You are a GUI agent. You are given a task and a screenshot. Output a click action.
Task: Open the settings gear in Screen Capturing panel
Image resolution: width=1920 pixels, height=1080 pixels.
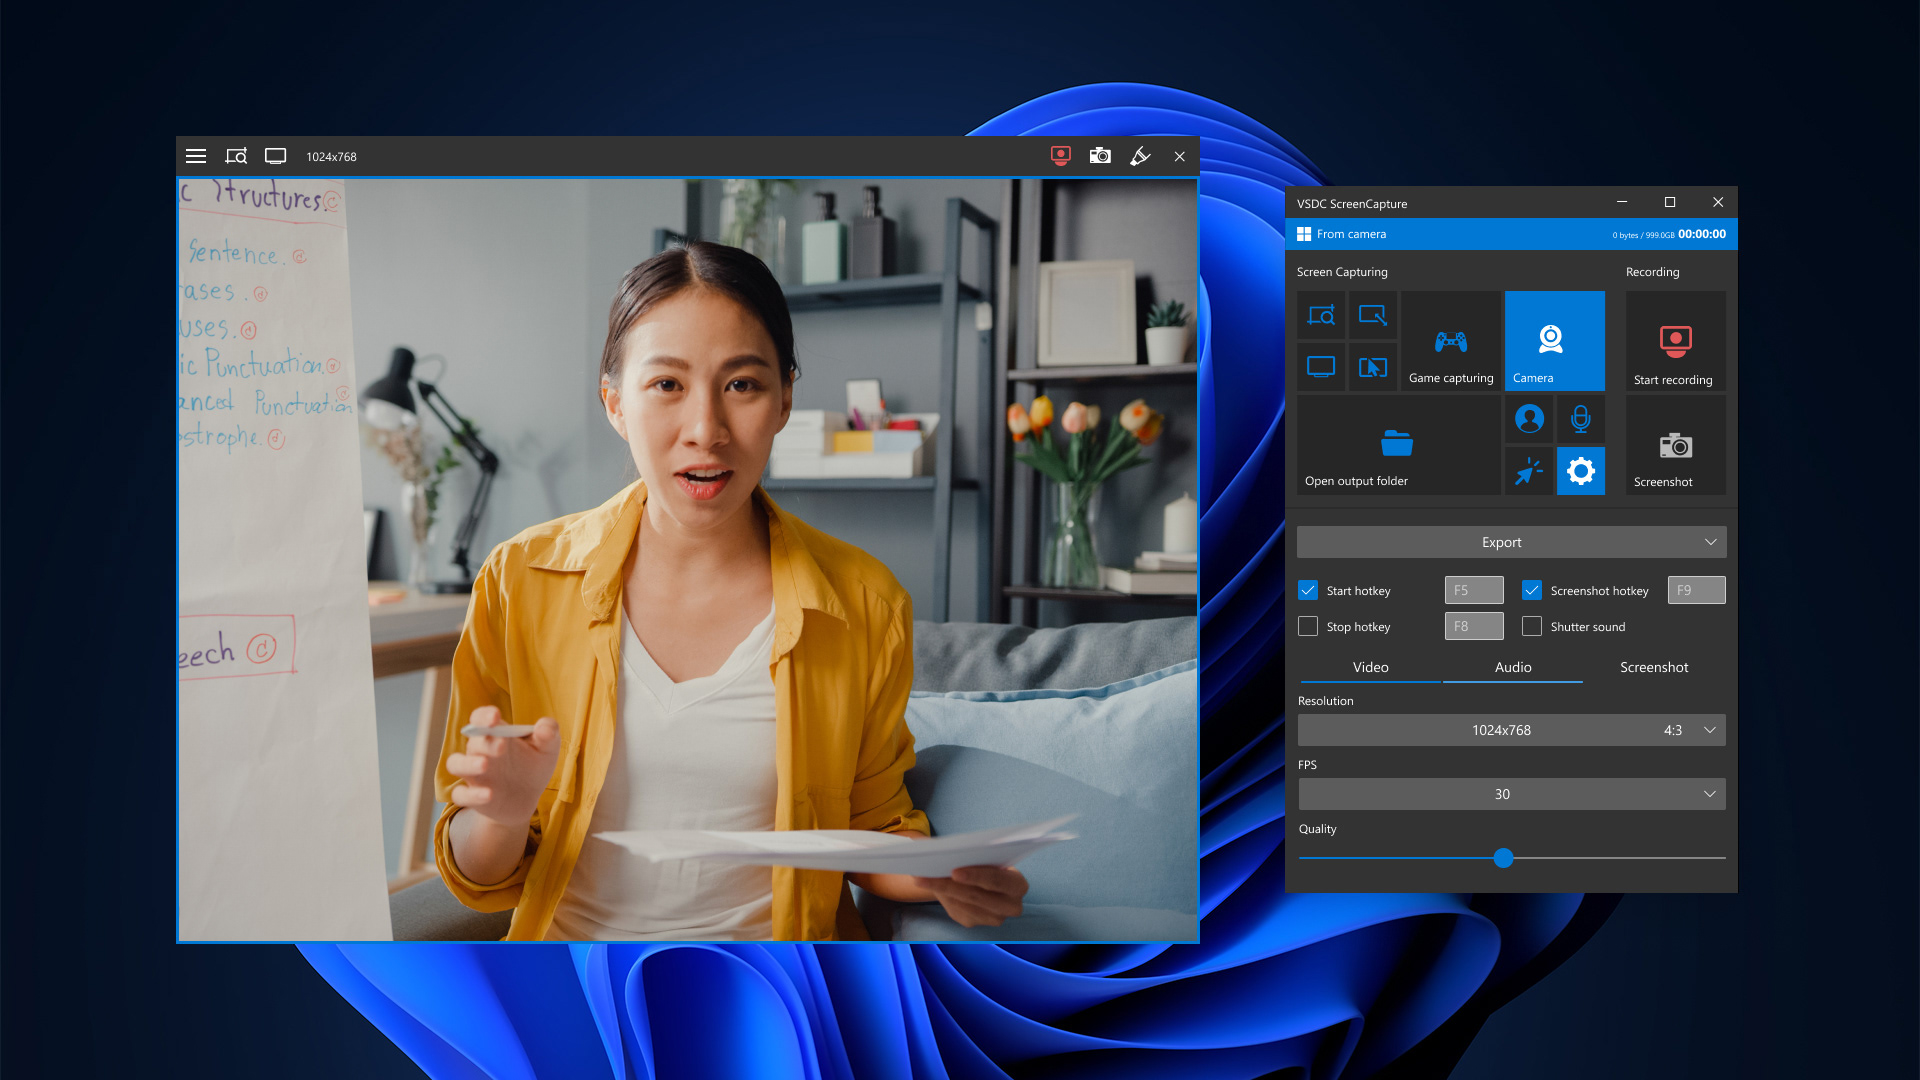(x=1581, y=471)
